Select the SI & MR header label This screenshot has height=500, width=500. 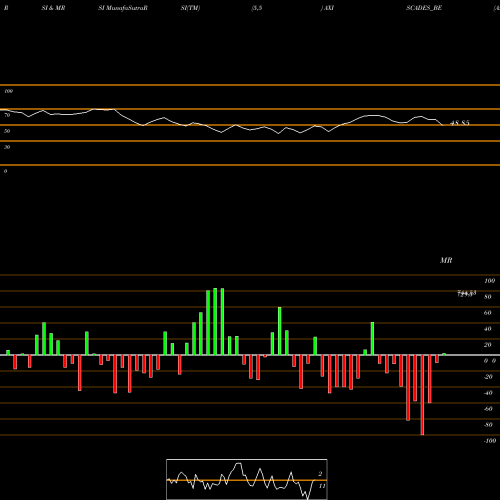click(53, 8)
